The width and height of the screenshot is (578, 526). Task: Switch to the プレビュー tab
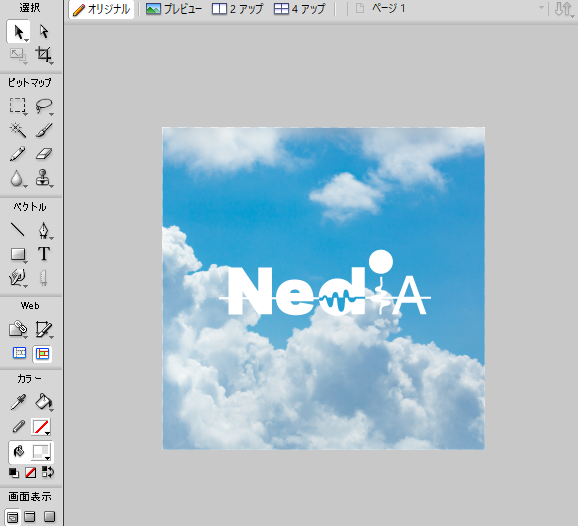(x=174, y=8)
